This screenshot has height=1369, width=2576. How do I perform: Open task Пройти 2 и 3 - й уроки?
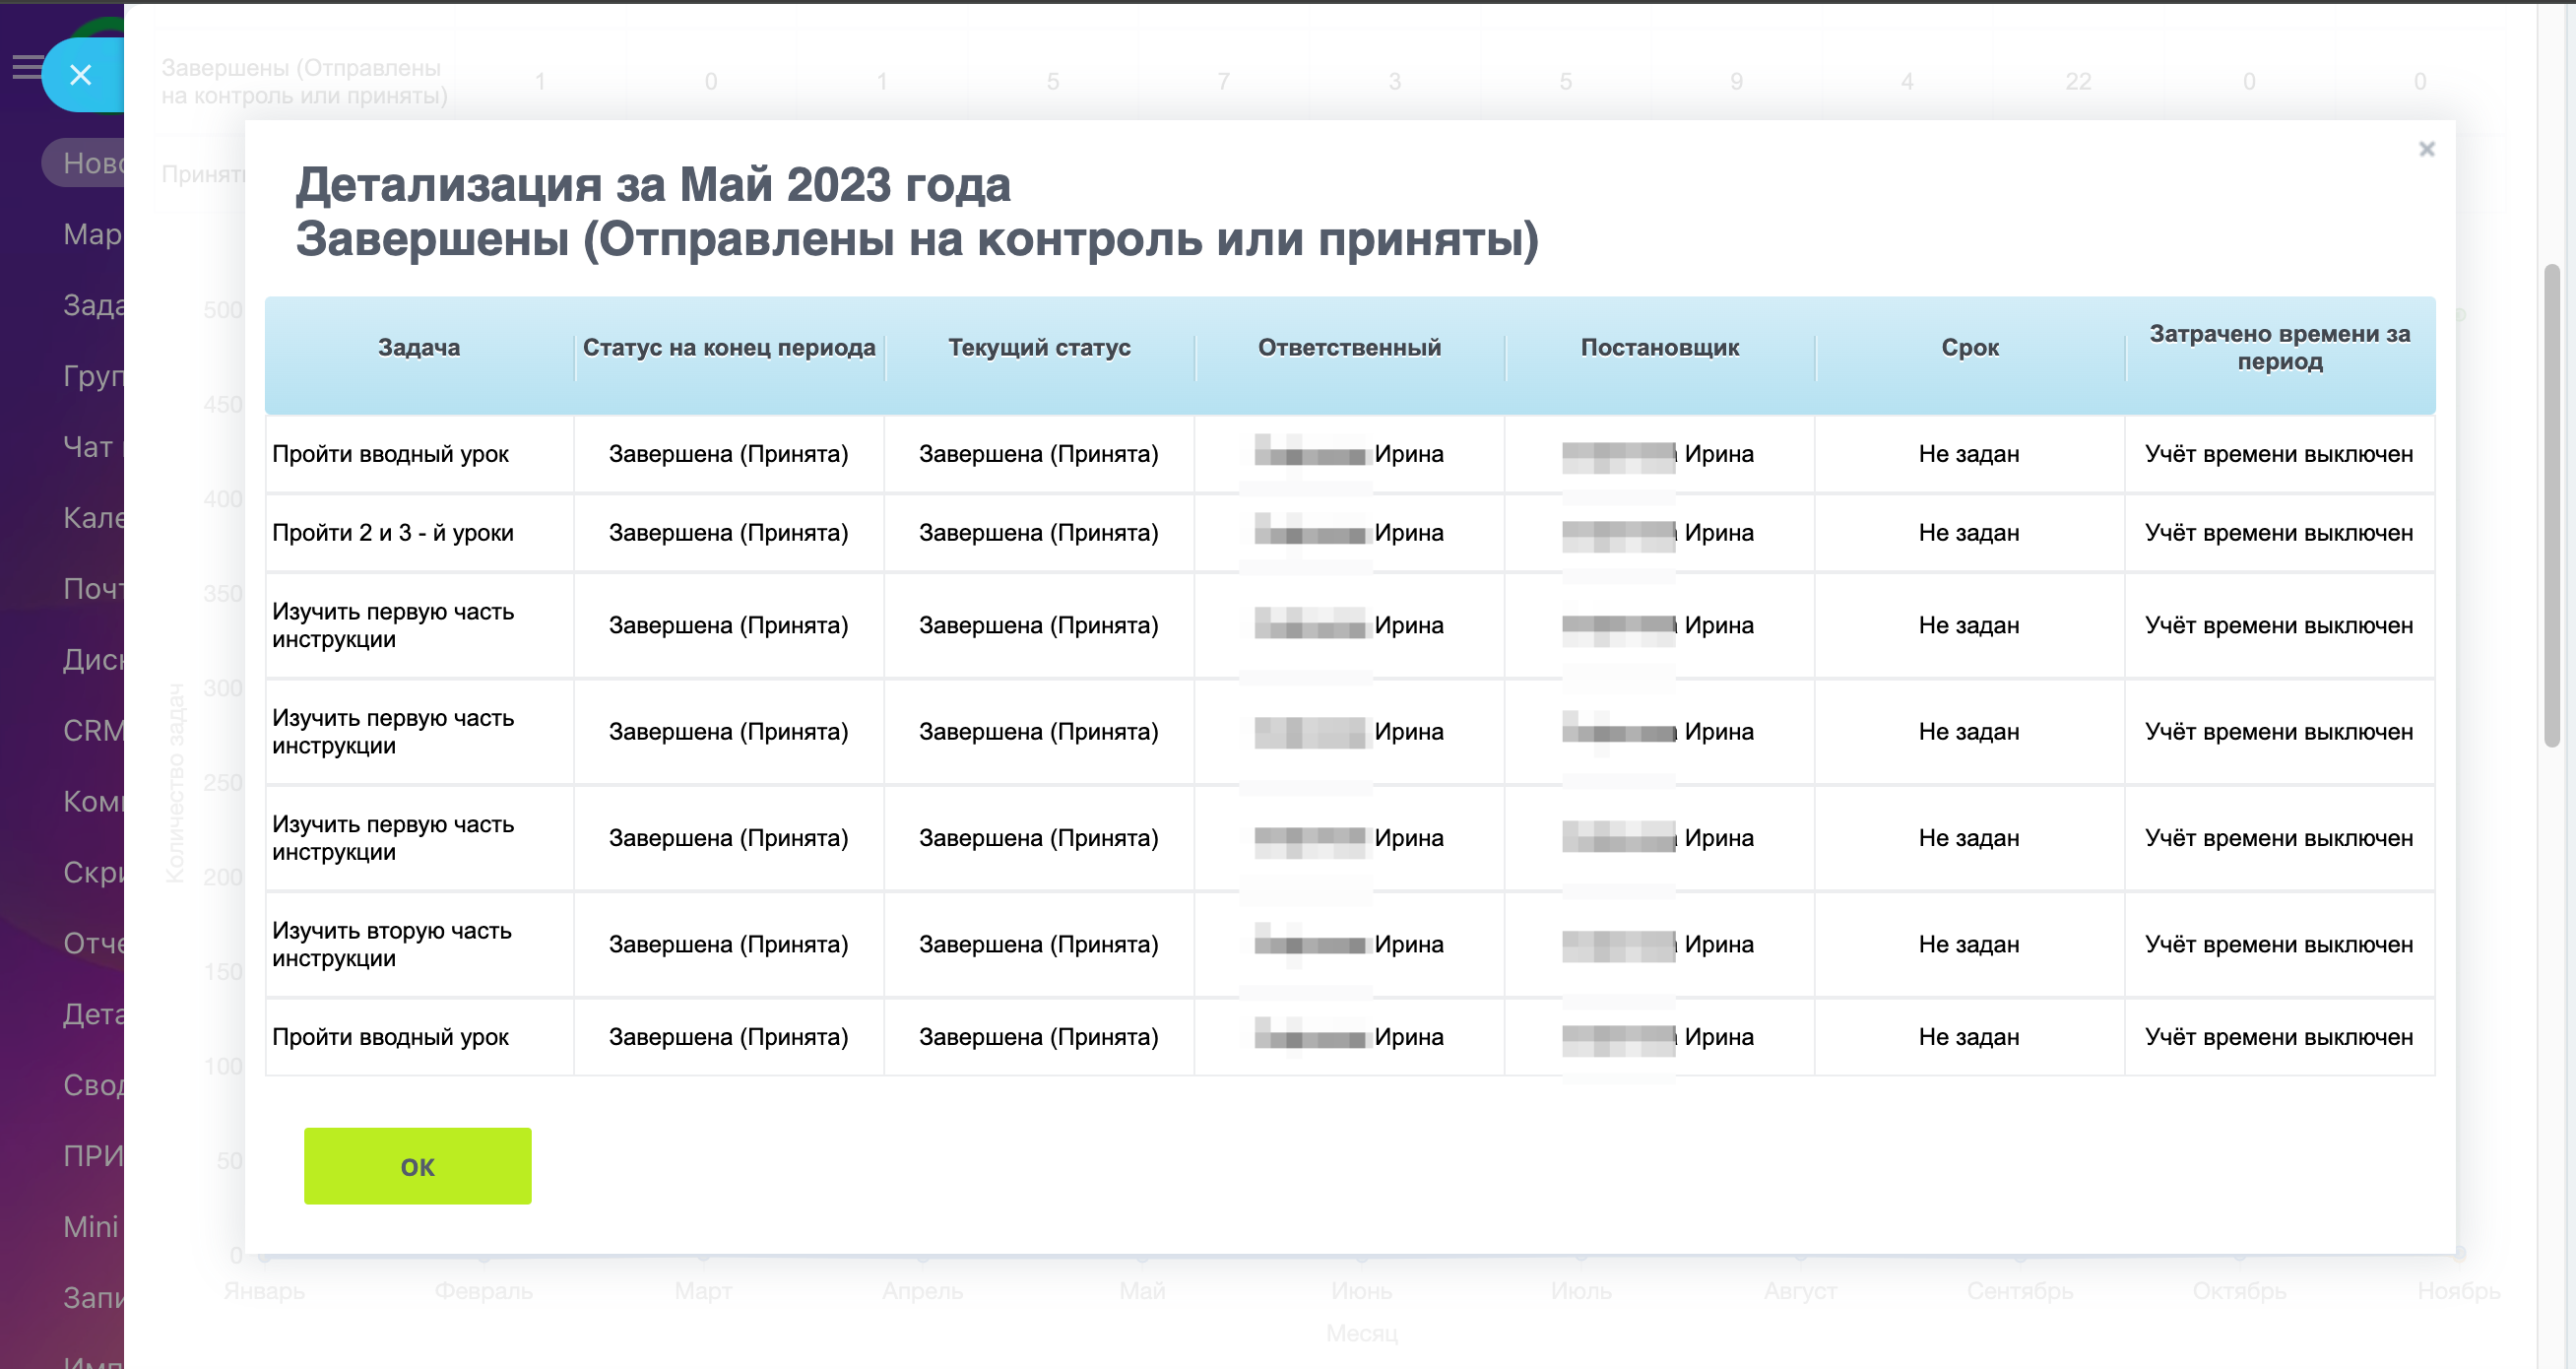(x=392, y=533)
